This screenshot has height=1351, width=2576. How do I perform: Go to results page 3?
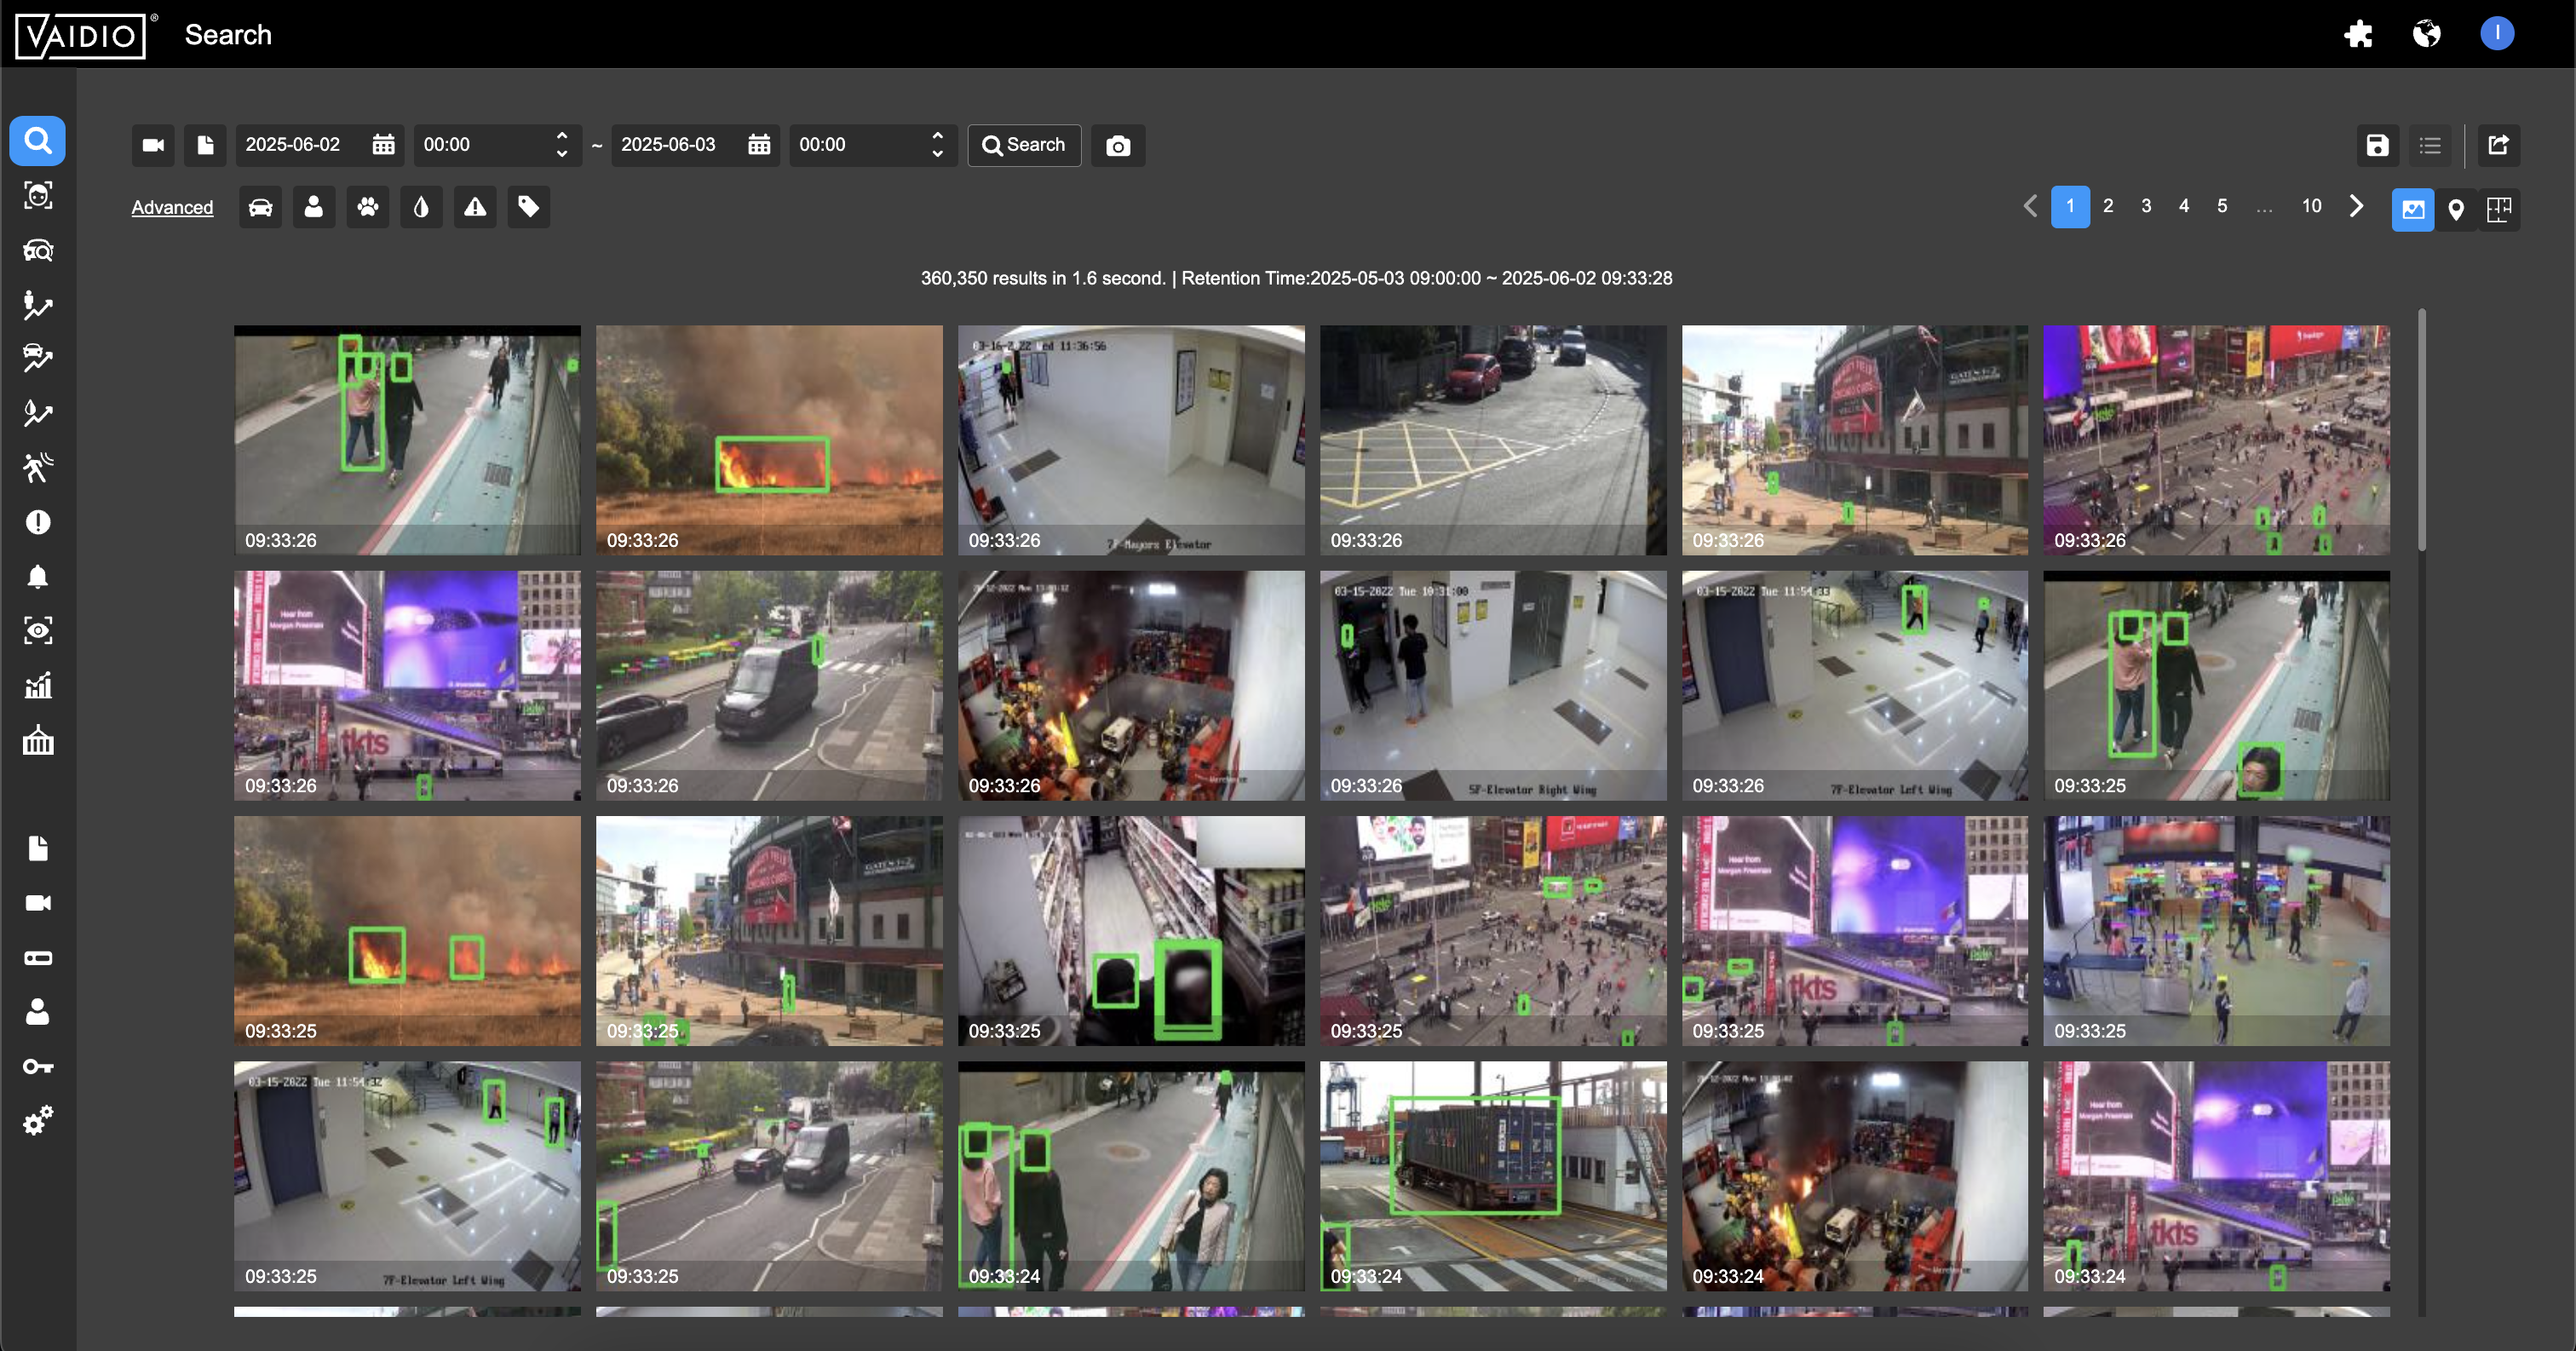click(x=2146, y=206)
